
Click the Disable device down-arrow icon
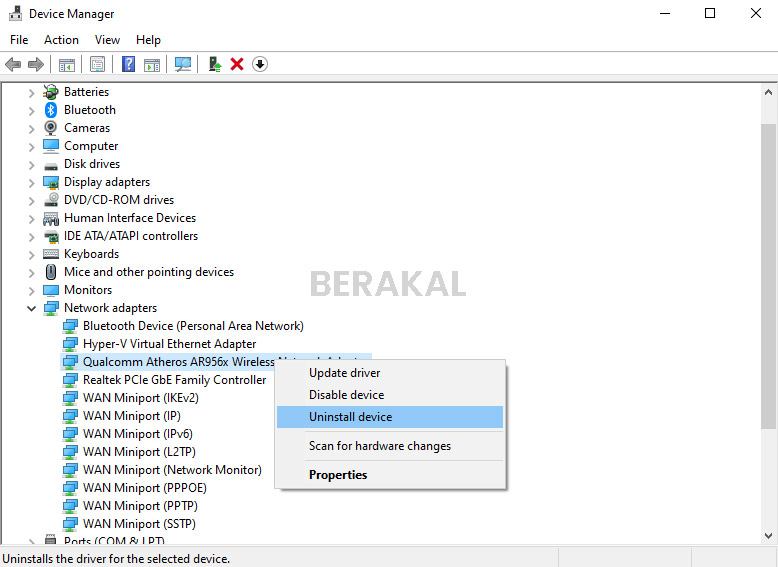(259, 64)
